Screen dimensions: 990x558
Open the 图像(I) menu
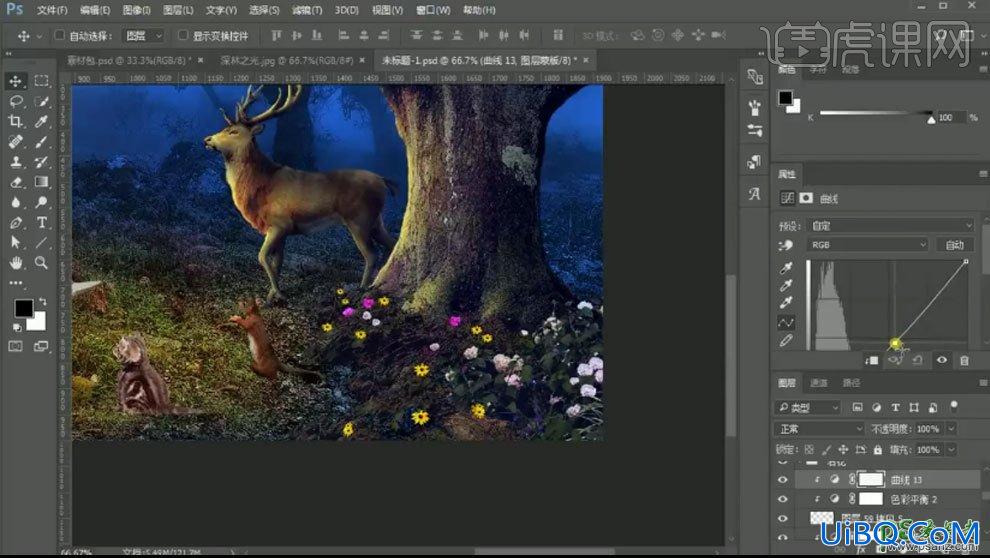pos(136,10)
